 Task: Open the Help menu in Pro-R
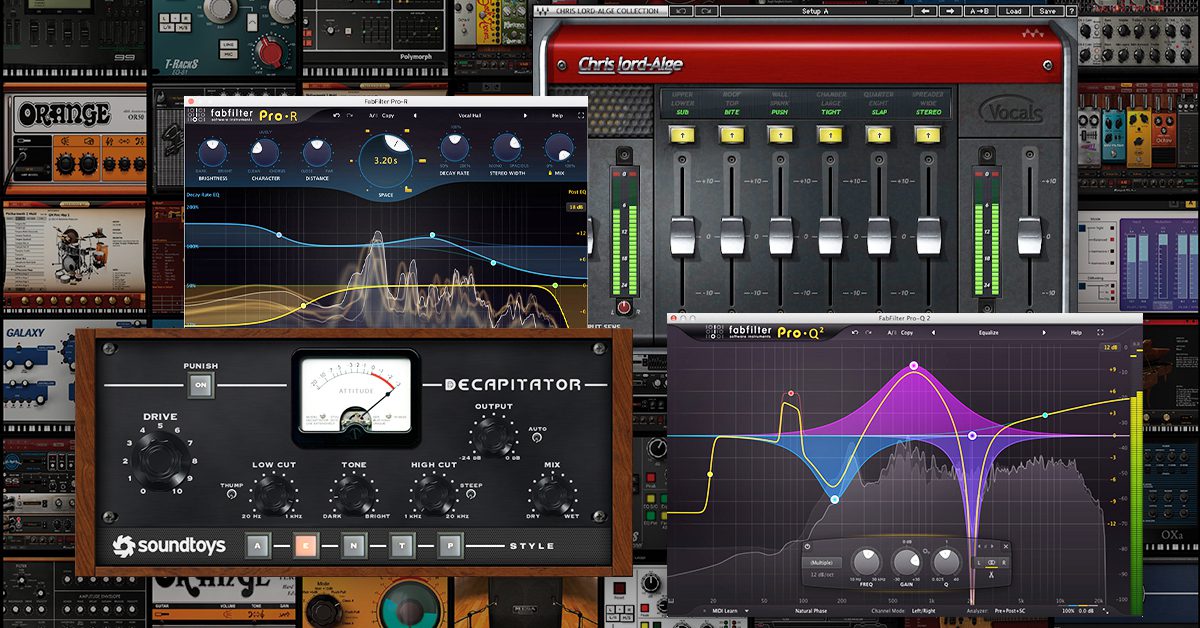(x=557, y=115)
